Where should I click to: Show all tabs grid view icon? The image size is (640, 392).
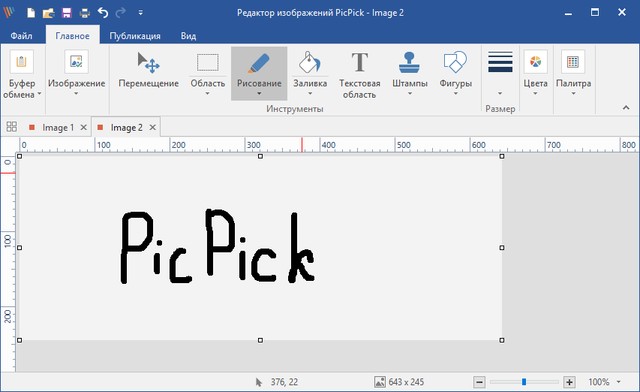[12, 127]
